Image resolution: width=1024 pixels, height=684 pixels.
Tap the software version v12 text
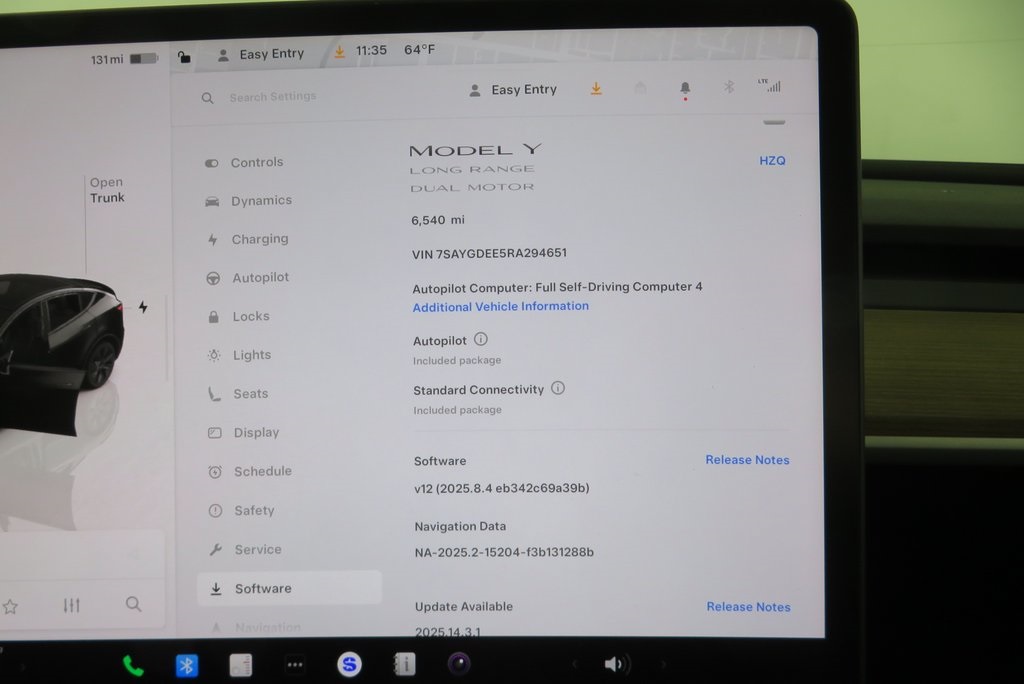502,488
